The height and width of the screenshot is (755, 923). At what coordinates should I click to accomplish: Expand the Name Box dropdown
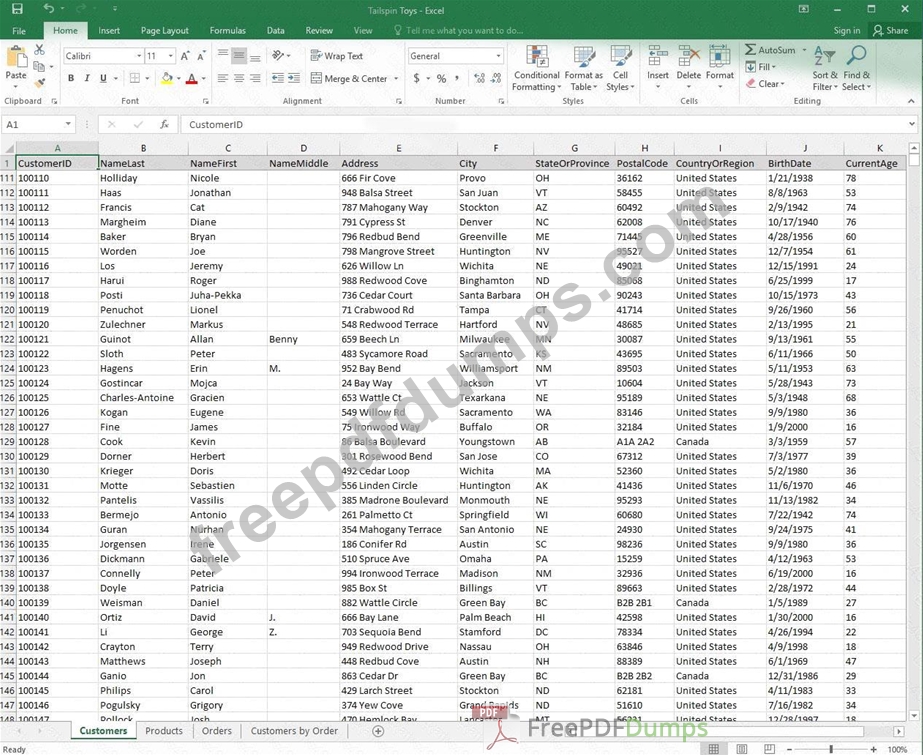point(68,124)
